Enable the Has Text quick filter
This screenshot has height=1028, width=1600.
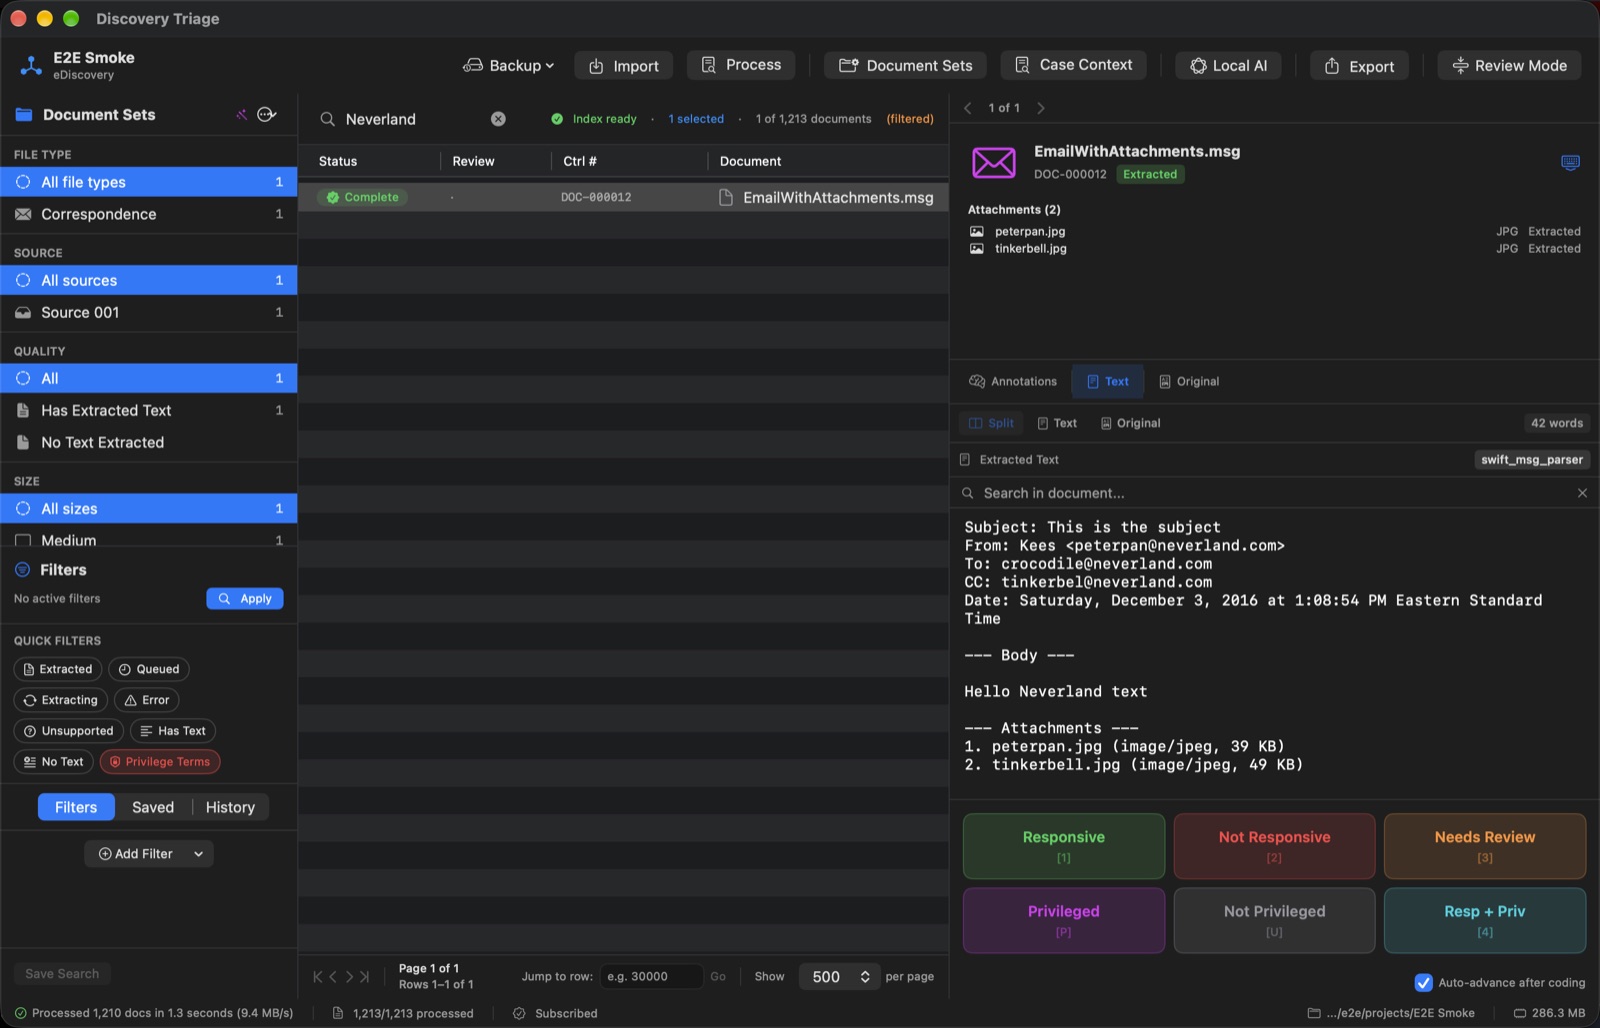(x=173, y=731)
